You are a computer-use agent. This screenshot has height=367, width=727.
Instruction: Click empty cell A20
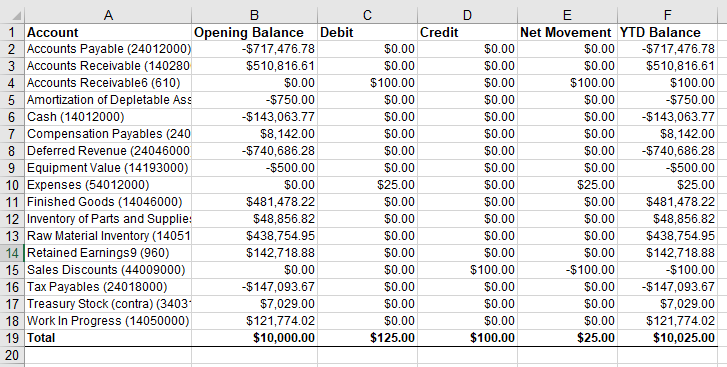coord(108,355)
